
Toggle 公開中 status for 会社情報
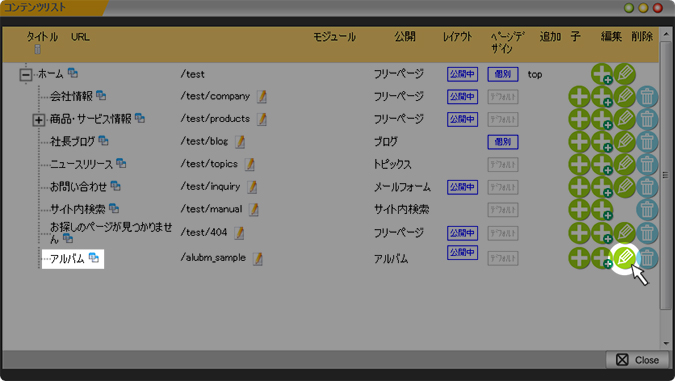pyautogui.click(x=462, y=96)
